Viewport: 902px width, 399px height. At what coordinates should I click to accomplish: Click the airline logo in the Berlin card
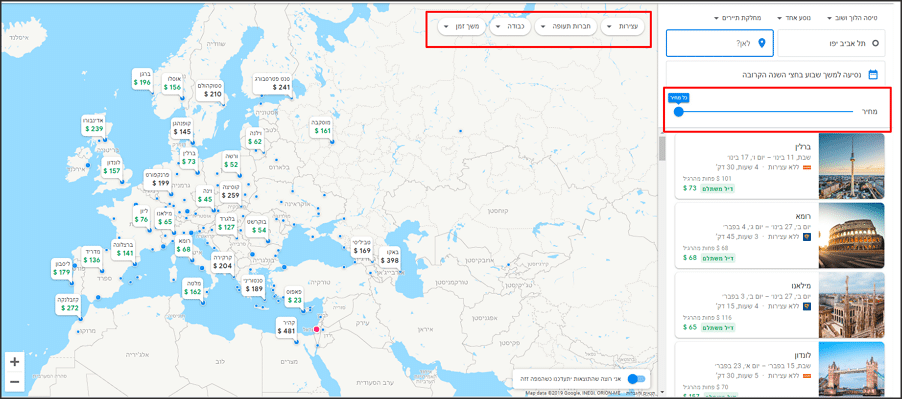click(807, 167)
